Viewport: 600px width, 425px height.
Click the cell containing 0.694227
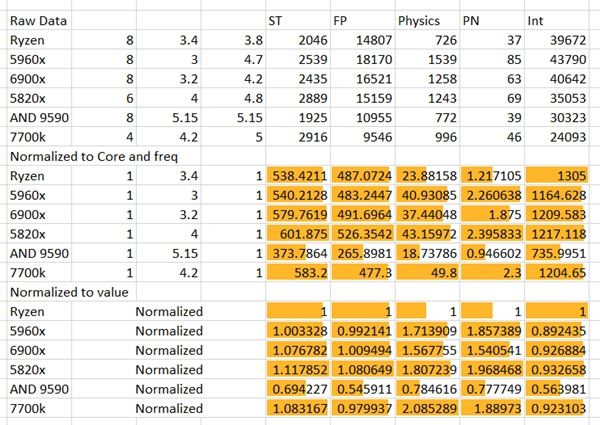pyautogui.click(x=298, y=389)
